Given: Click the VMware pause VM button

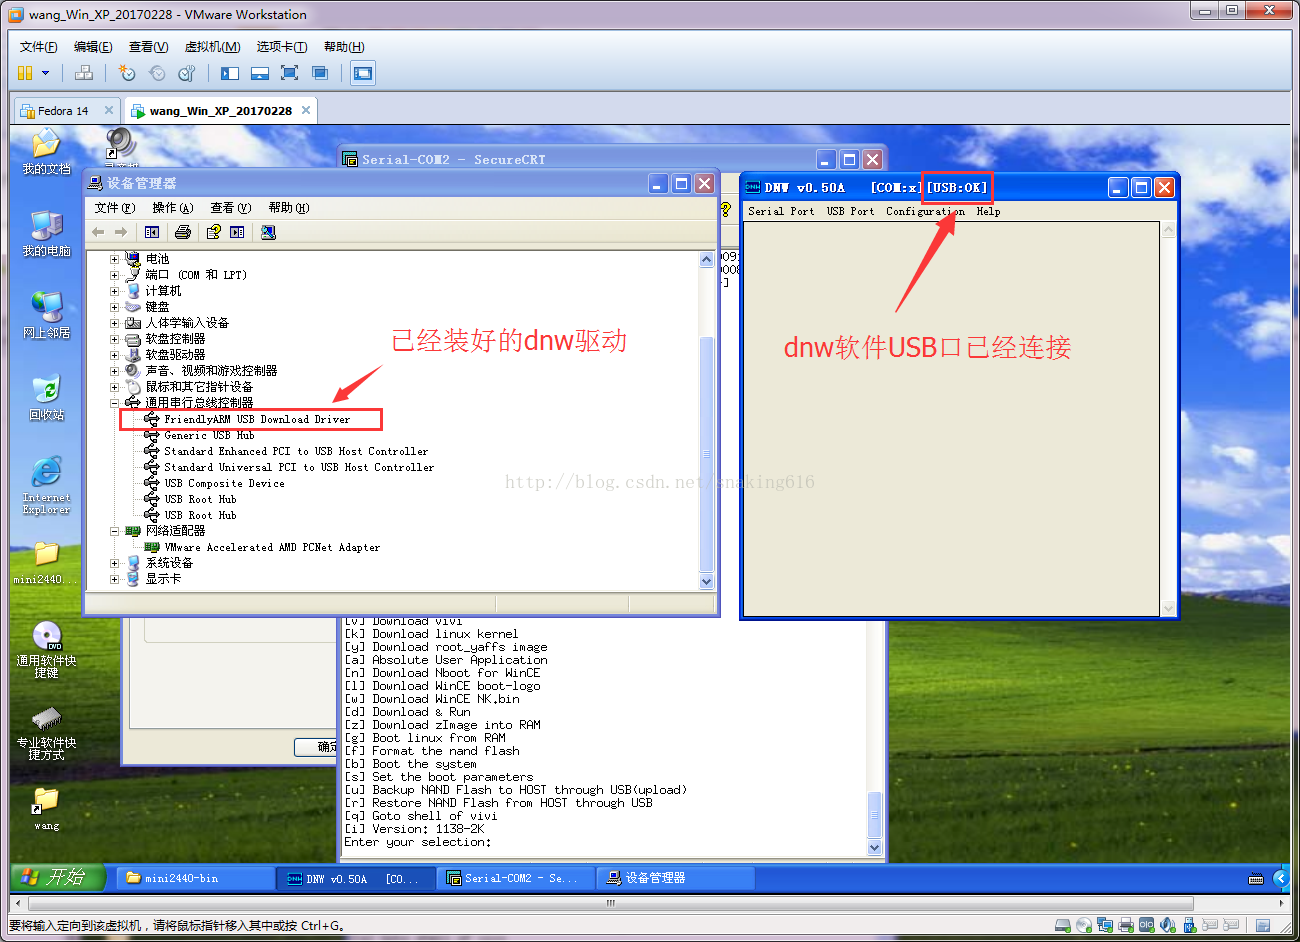Looking at the screenshot, I should [x=24, y=73].
